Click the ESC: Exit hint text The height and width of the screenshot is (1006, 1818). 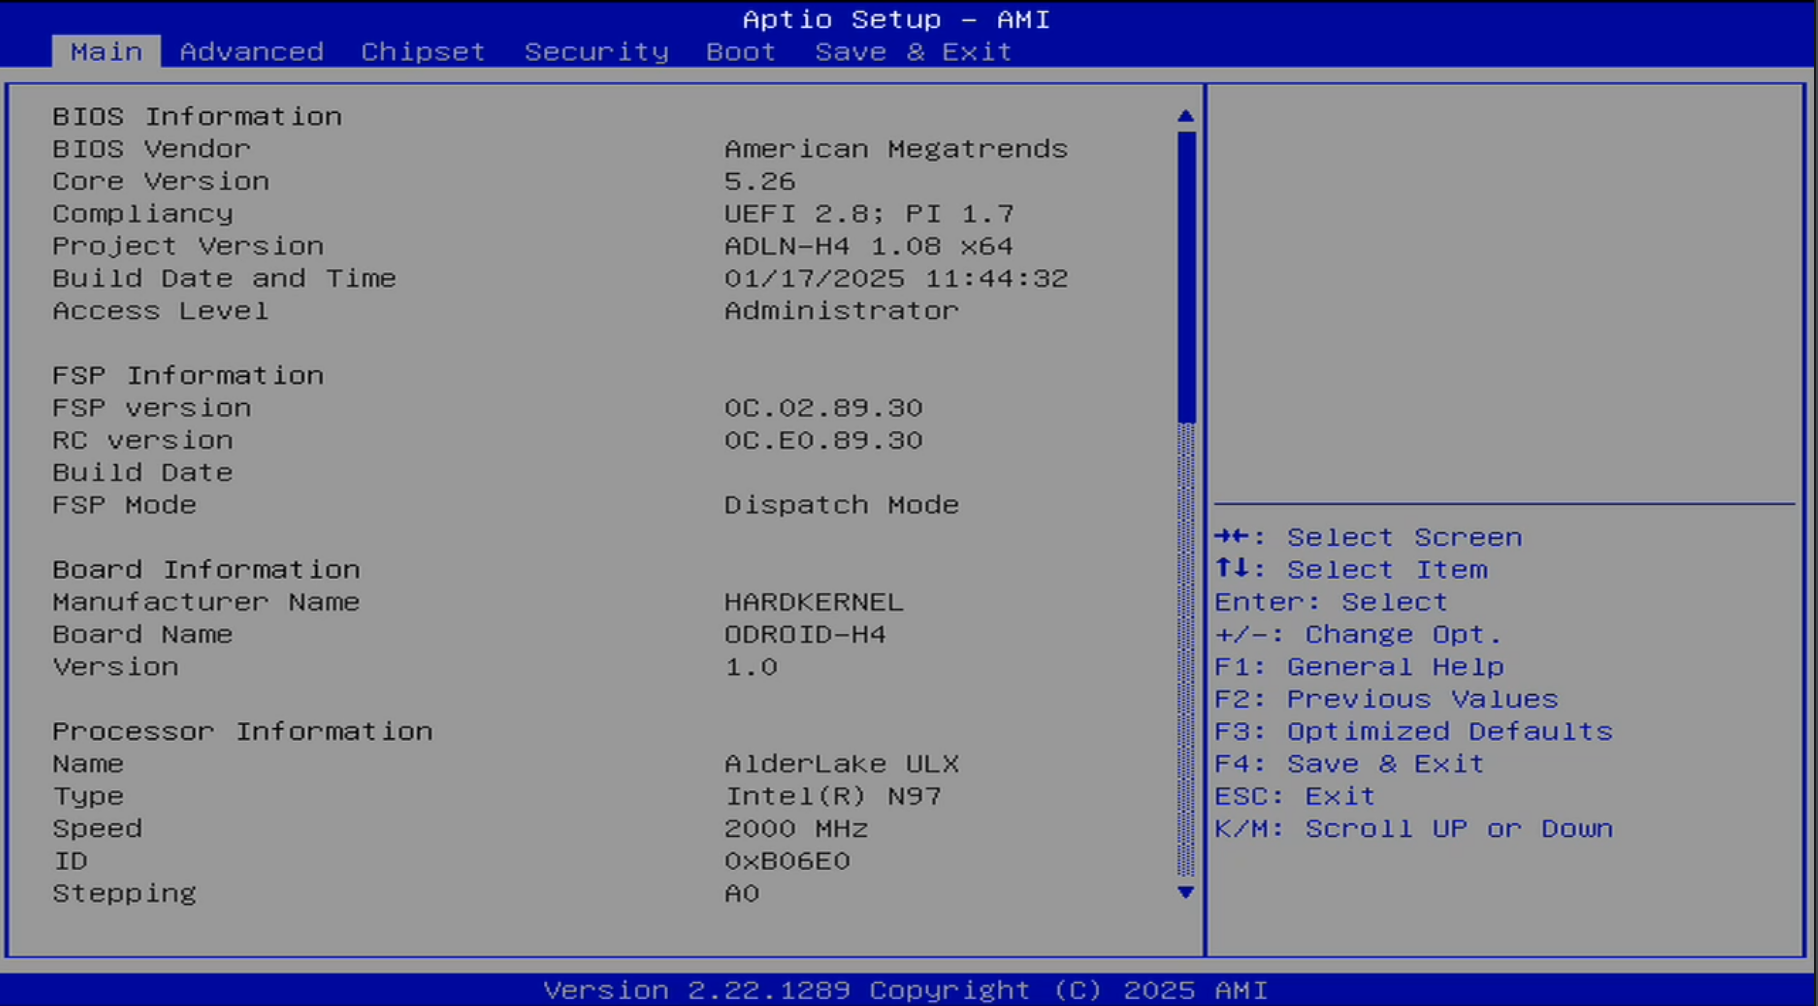coord(1294,796)
